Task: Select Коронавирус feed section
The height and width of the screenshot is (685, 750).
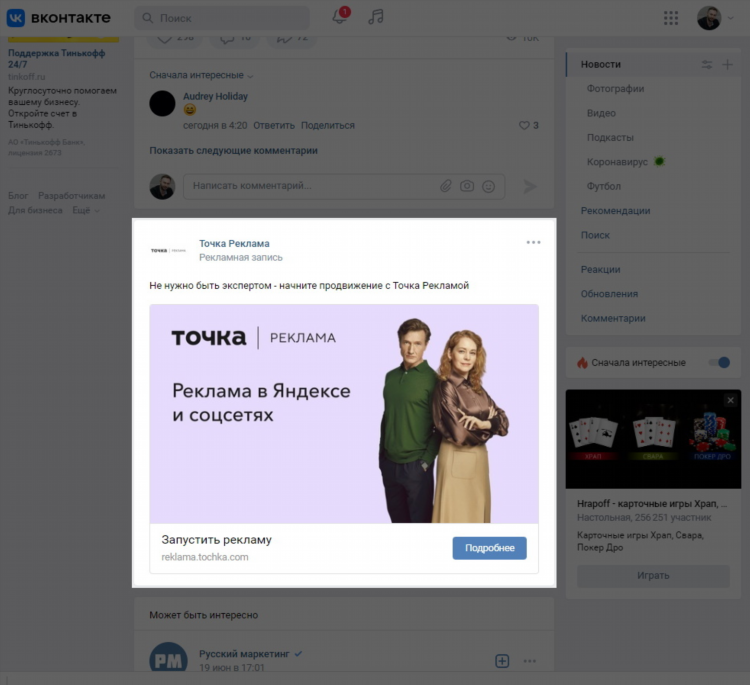Action: point(617,162)
